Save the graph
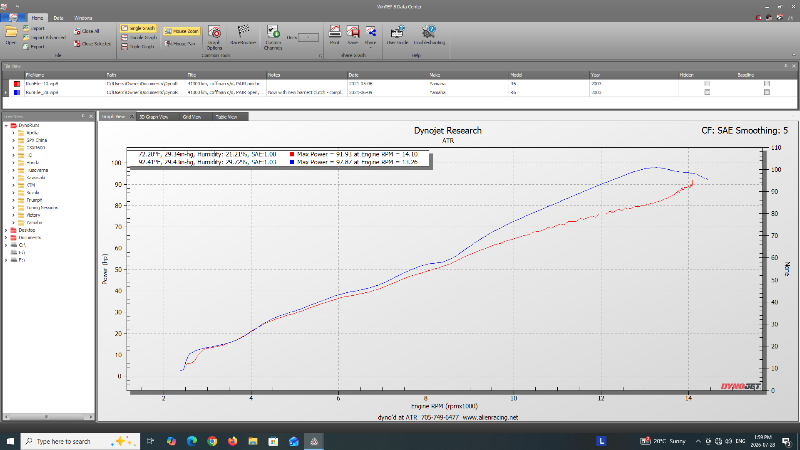 tap(353, 35)
